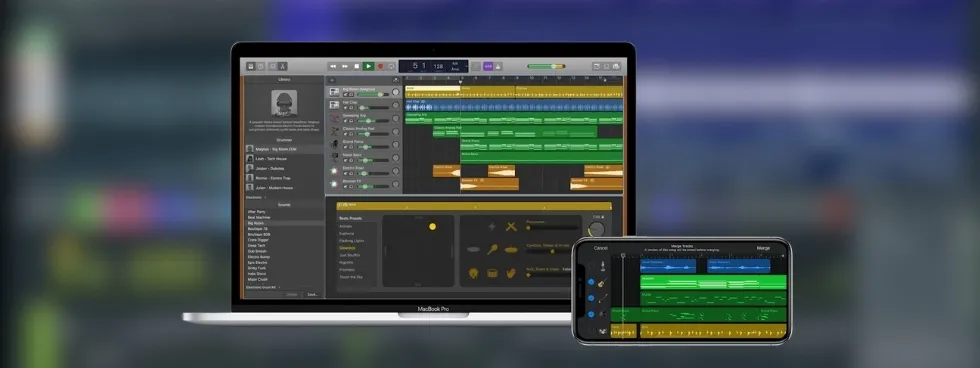Image resolution: width=980 pixels, height=368 pixels.
Task: Toggle the kick drum icon
Action: 473,273
